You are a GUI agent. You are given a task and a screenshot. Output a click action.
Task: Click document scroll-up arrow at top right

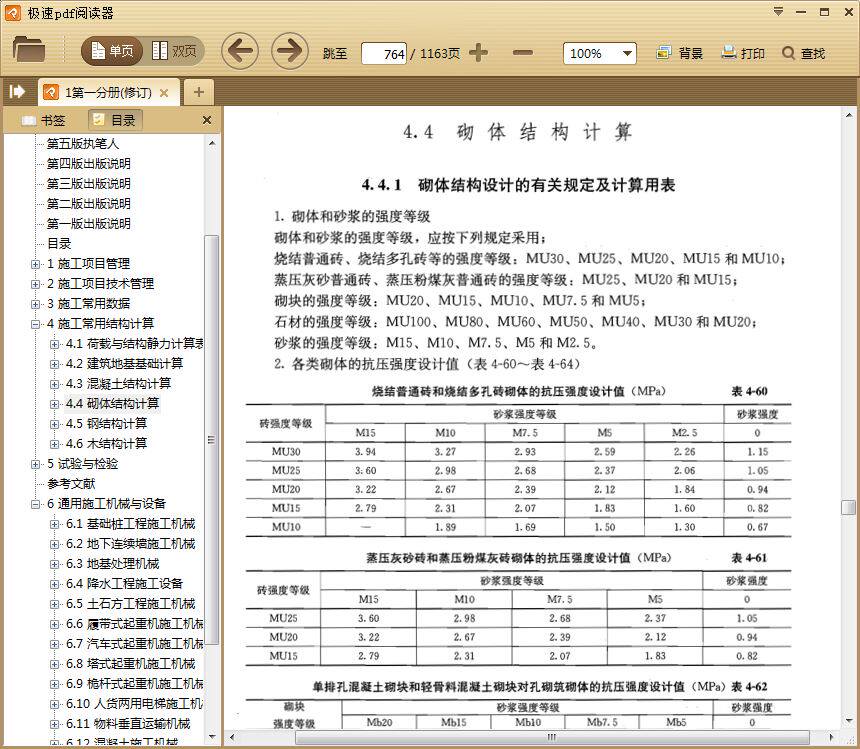click(848, 116)
